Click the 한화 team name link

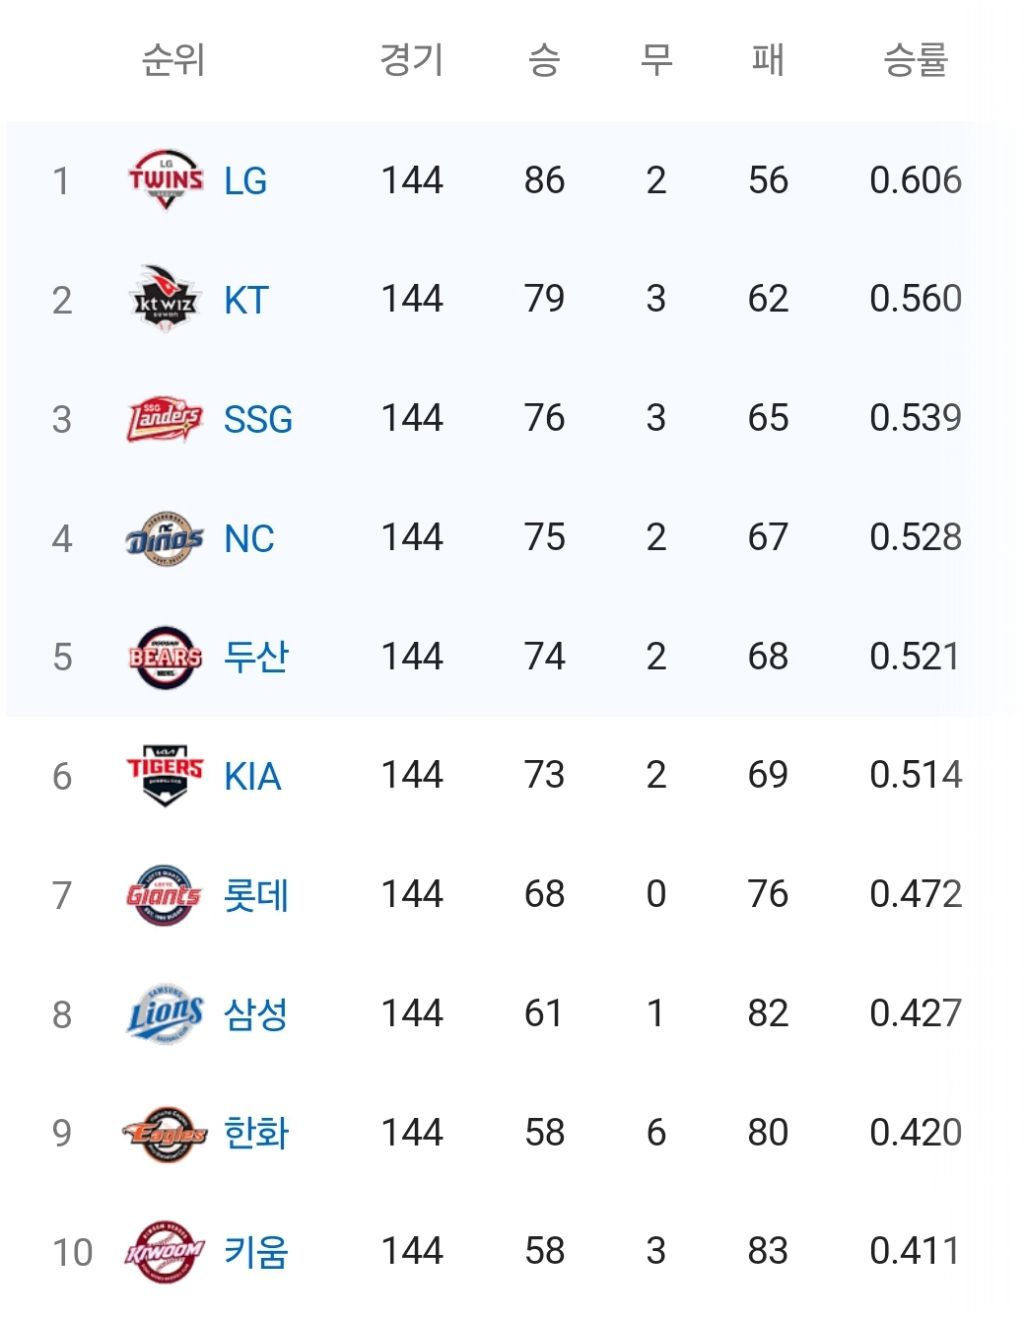coord(256,1133)
